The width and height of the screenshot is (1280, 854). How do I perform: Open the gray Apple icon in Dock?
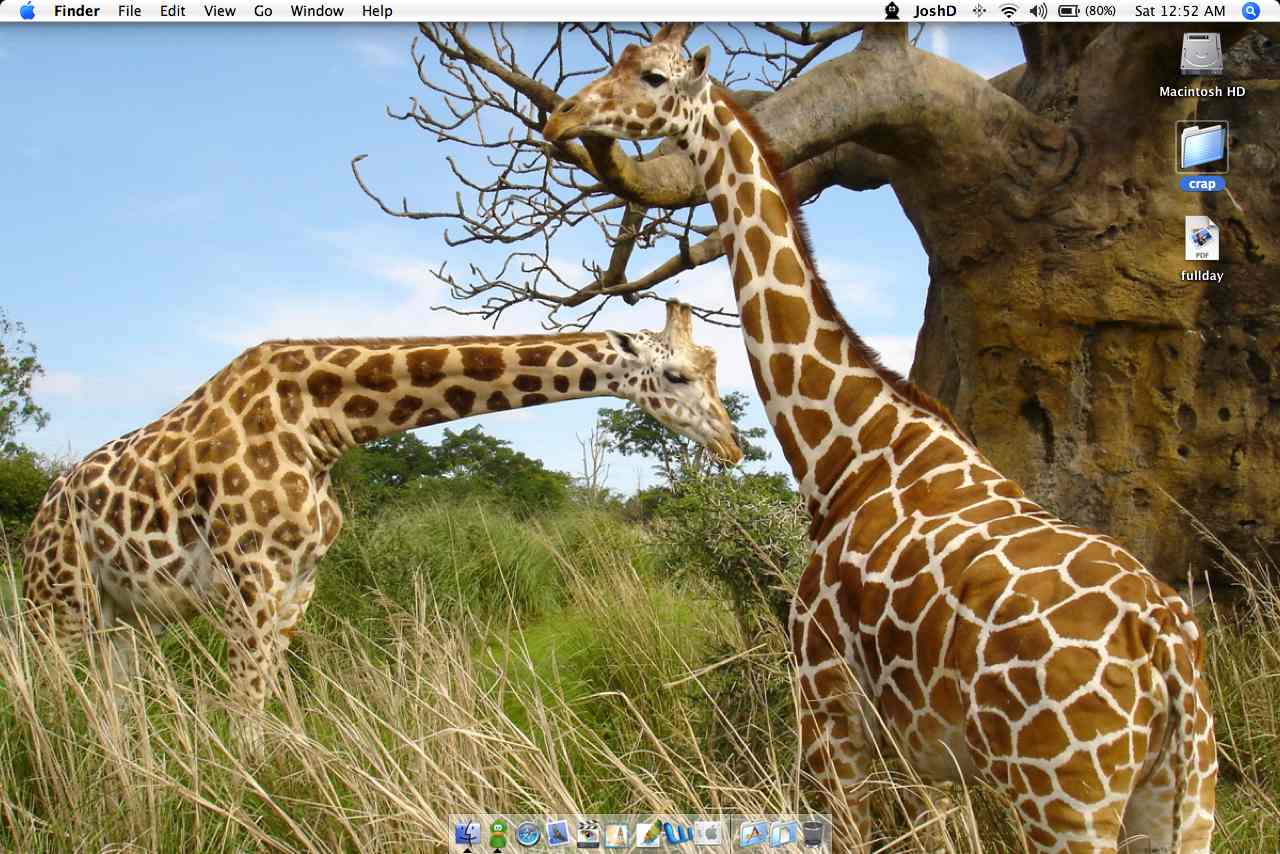pos(708,832)
